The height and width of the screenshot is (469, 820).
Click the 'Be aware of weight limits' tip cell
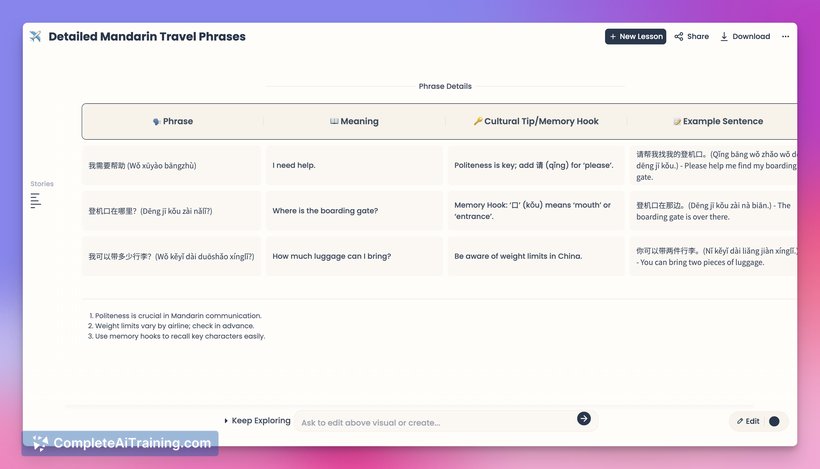(x=536, y=256)
